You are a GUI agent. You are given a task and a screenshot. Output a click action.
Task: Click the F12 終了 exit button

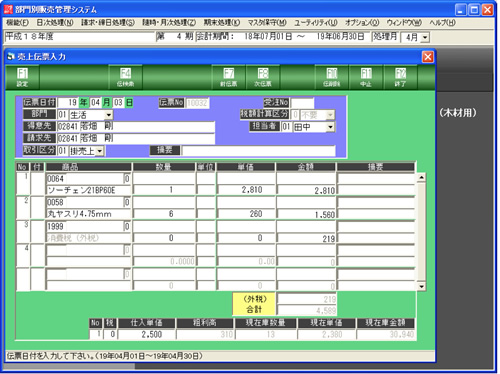tap(400, 77)
